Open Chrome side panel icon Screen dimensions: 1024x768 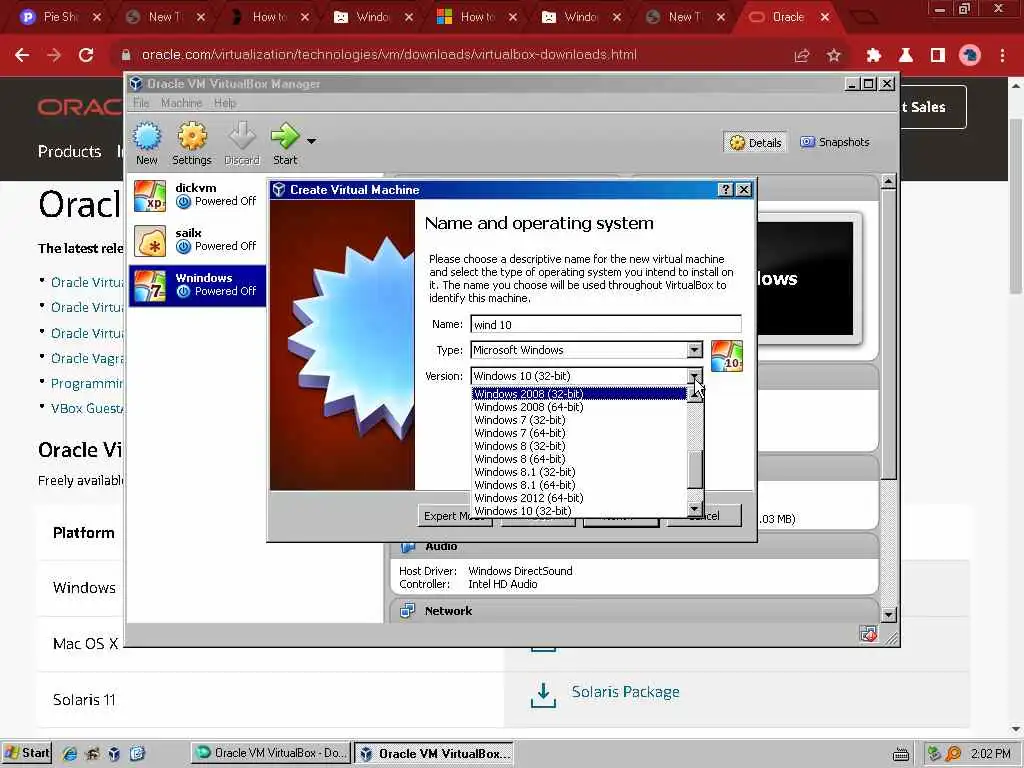(x=938, y=56)
